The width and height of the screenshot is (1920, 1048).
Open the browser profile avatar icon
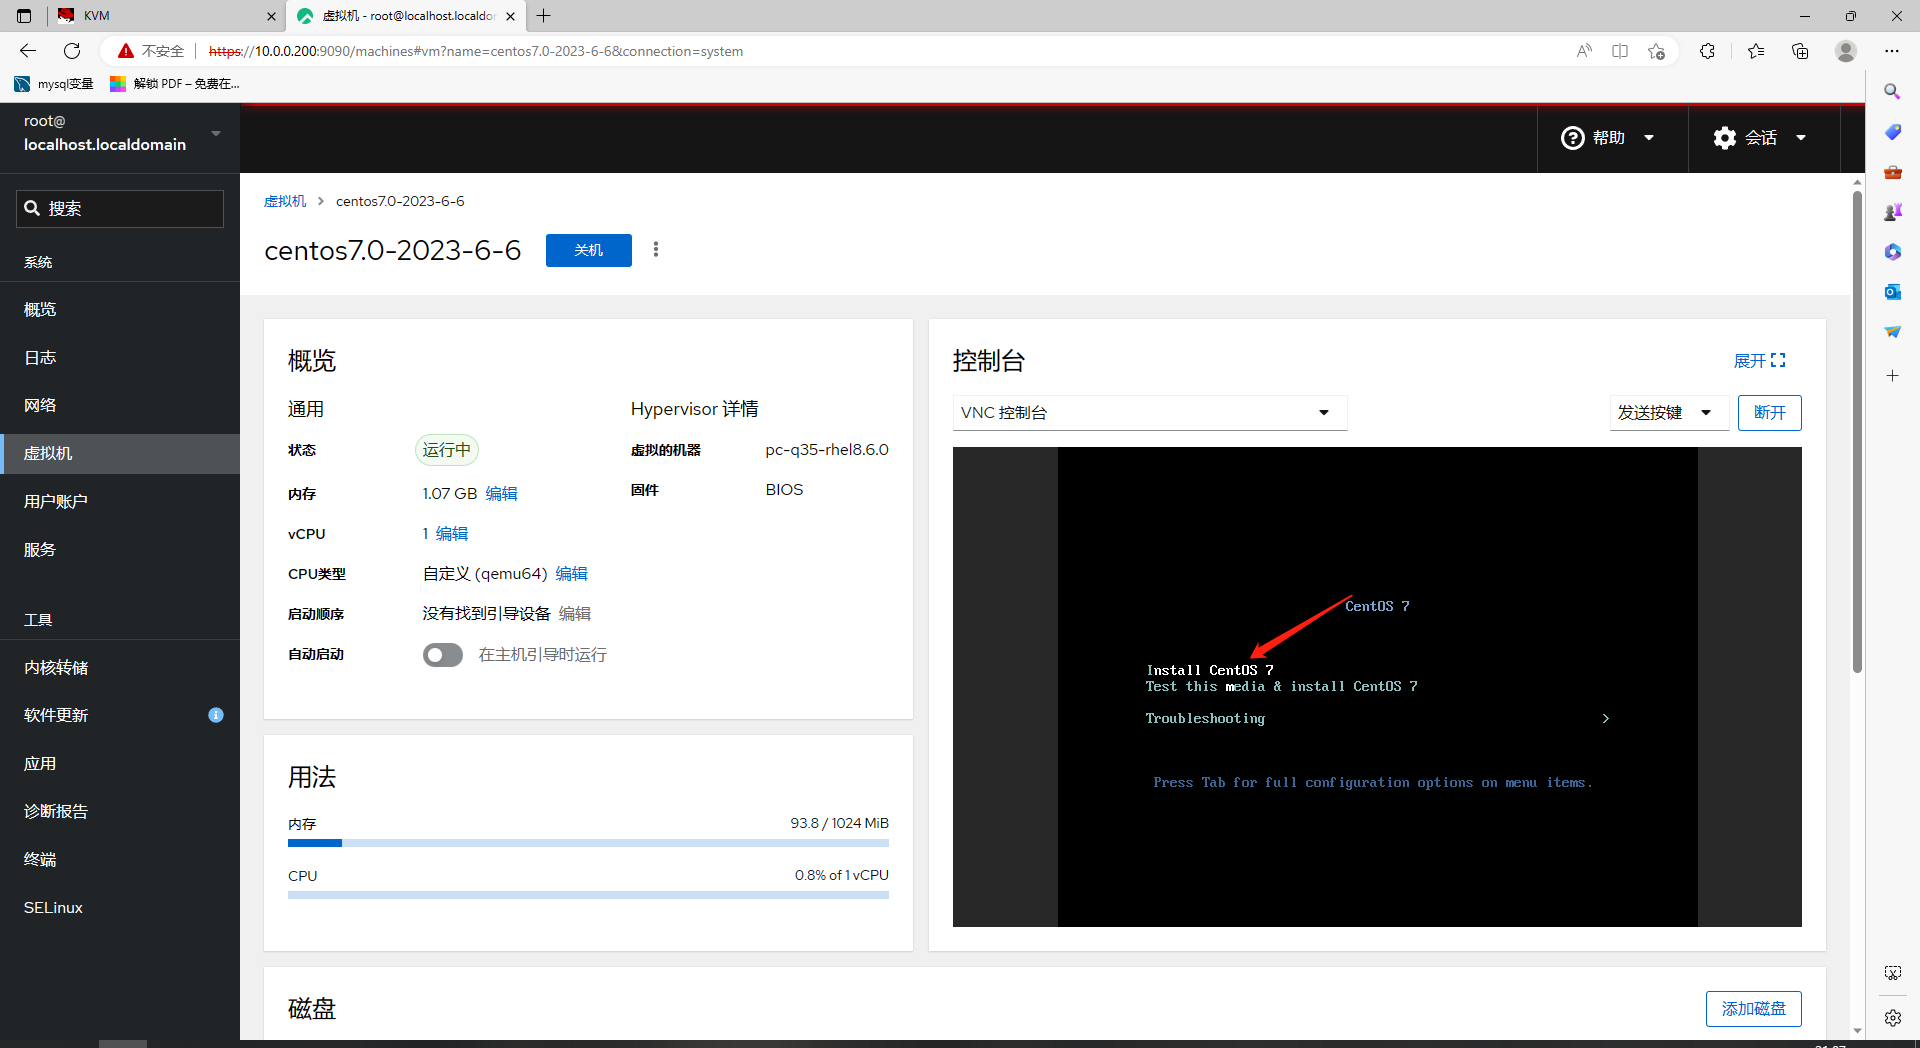[x=1846, y=51]
